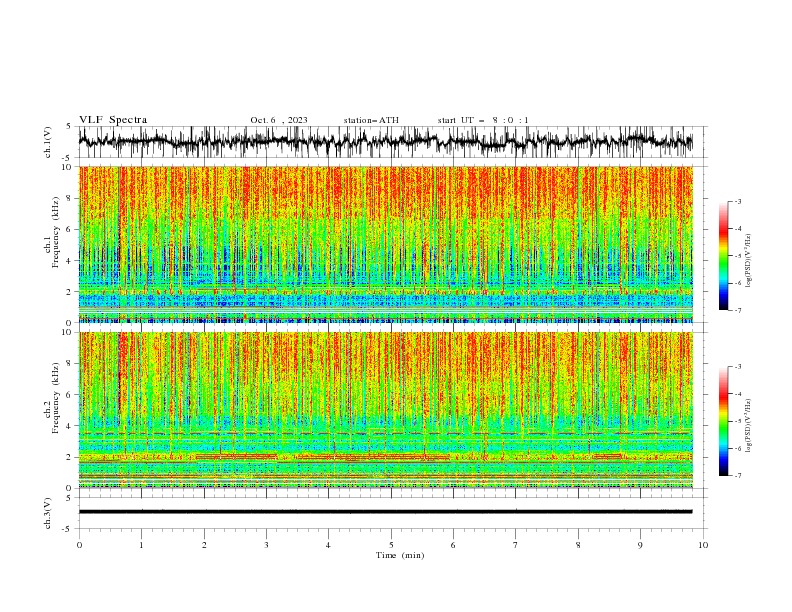The image size is (792, 612).
Task: Click time axis tick label "3"
Action: 266,545
